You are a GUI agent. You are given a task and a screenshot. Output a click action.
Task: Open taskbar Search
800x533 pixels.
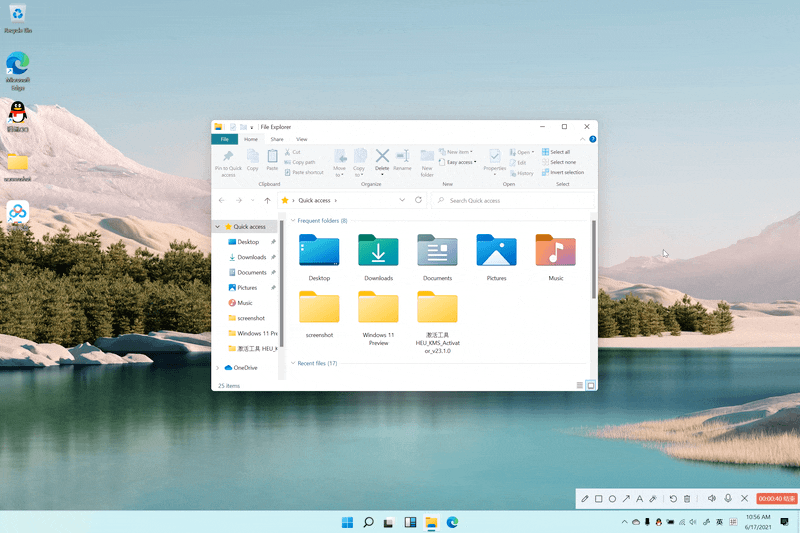[368, 522]
